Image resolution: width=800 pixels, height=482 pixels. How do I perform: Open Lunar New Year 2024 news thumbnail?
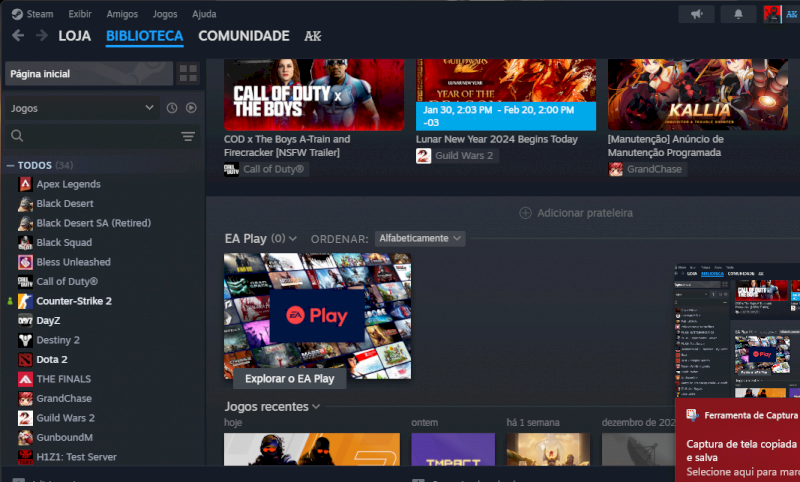[506, 94]
